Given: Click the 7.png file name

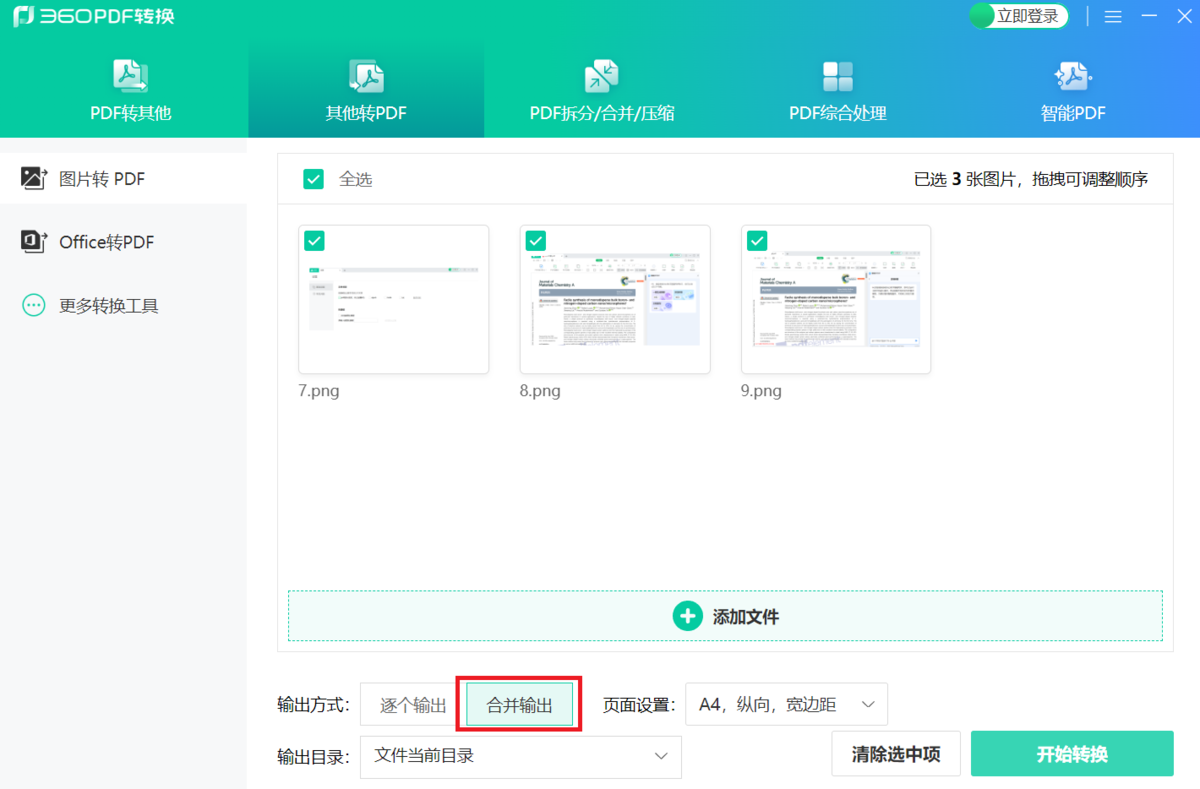Looking at the screenshot, I should [x=319, y=391].
